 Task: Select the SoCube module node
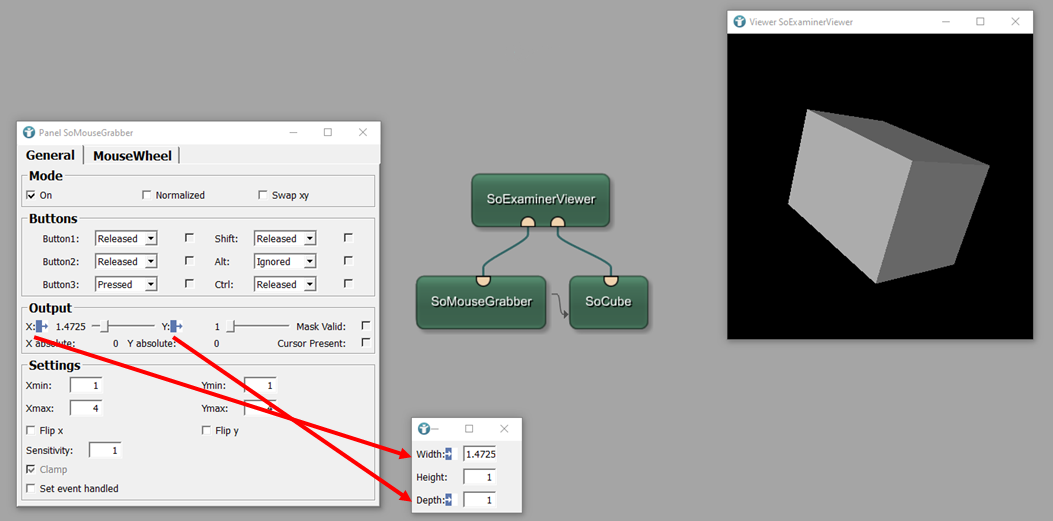(608, 302)
